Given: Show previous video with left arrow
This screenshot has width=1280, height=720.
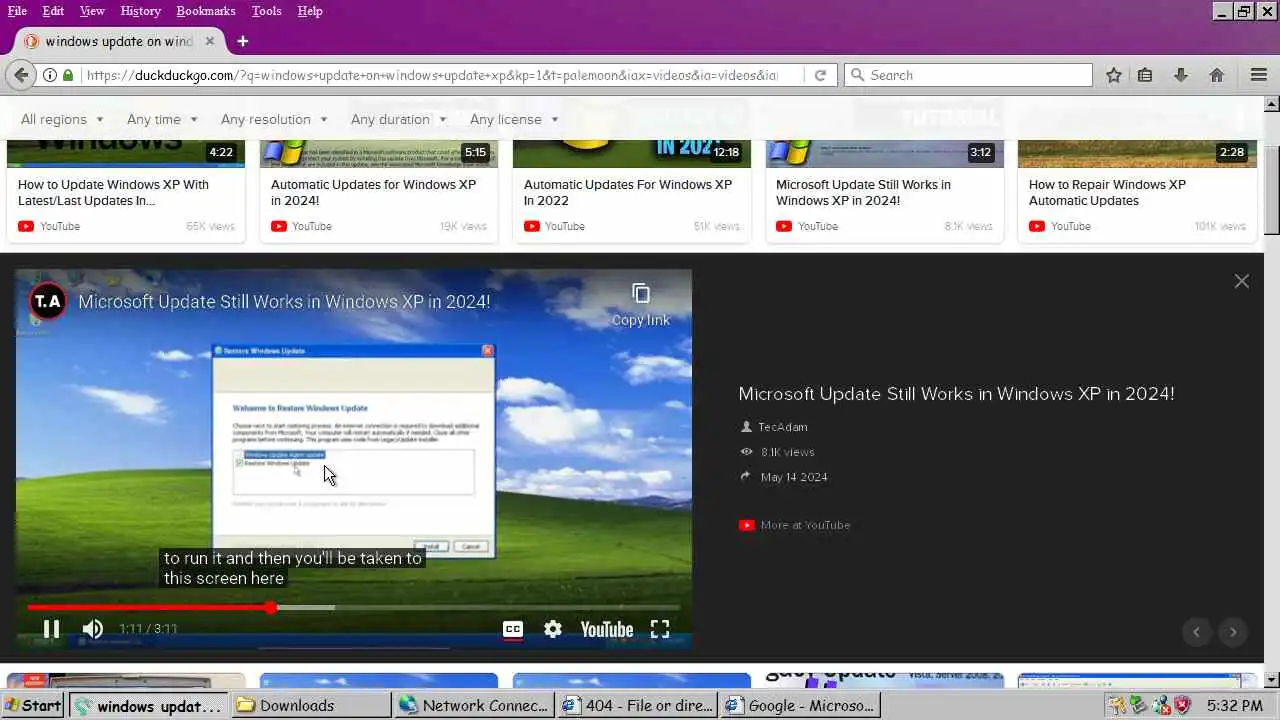Looking at the screenshot, I should tap(1196, 632).
